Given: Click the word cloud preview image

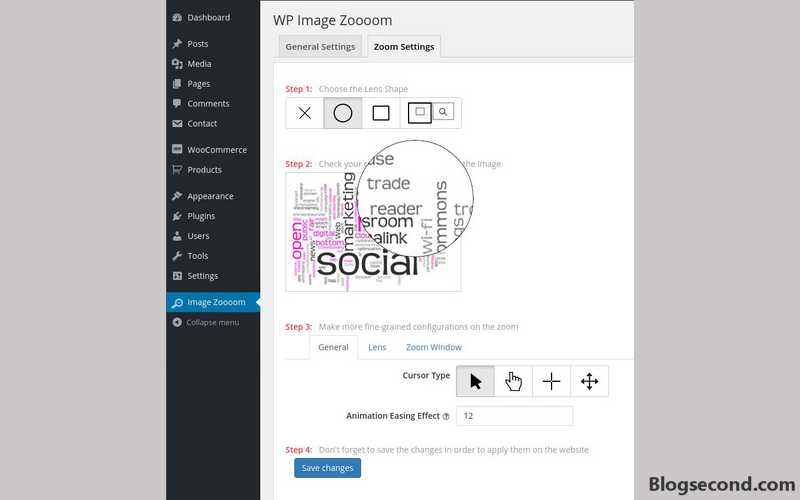Looking at the screenshot, I should point(373,232).
